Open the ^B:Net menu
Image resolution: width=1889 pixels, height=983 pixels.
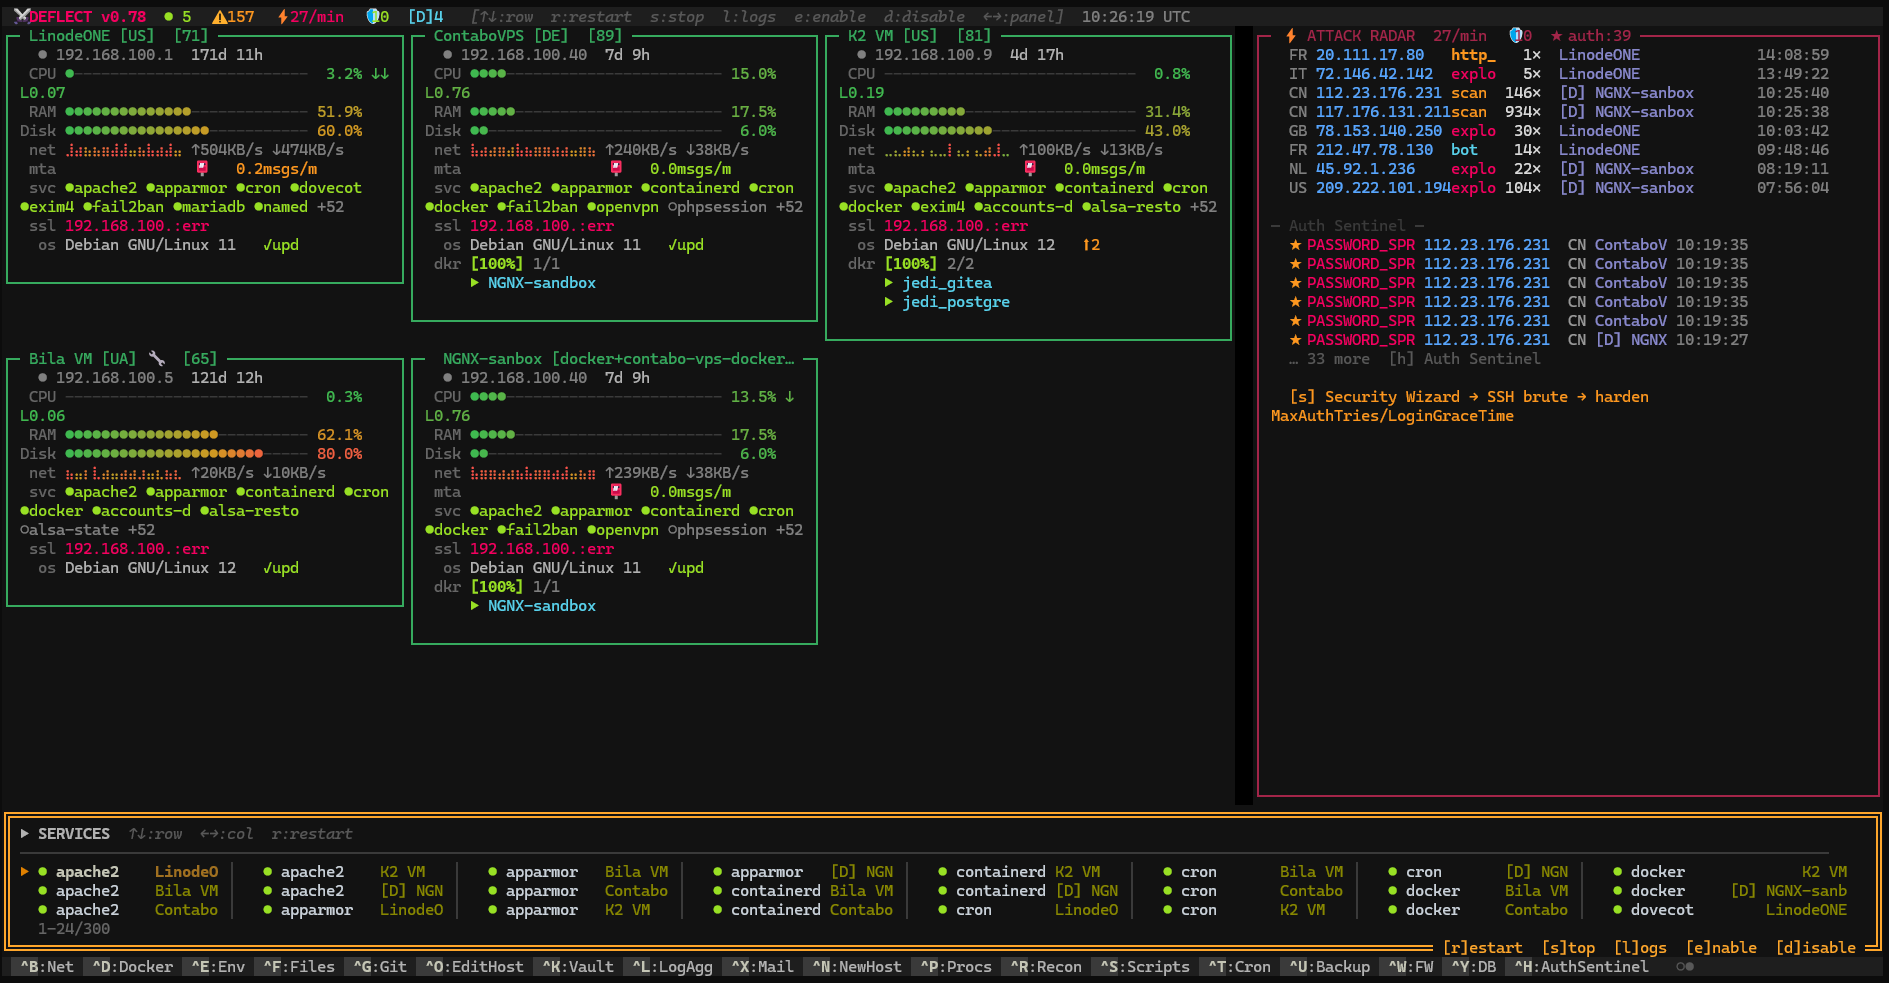click(x=47, y=967)
